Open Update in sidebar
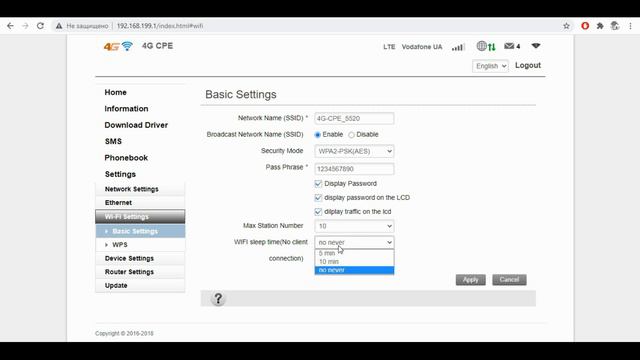Image resolution: width=640 pixels, height=360 pixels. pos(140,285)
